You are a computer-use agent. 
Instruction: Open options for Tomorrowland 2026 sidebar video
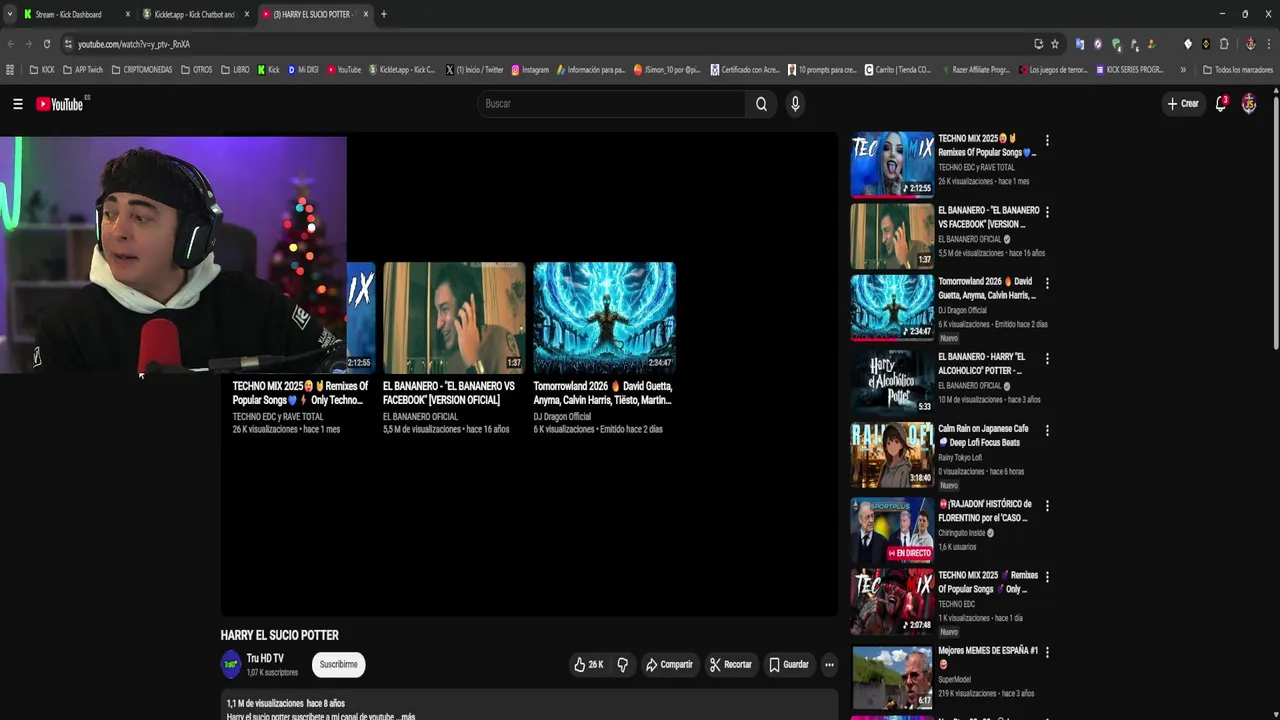coord(1047,284)
